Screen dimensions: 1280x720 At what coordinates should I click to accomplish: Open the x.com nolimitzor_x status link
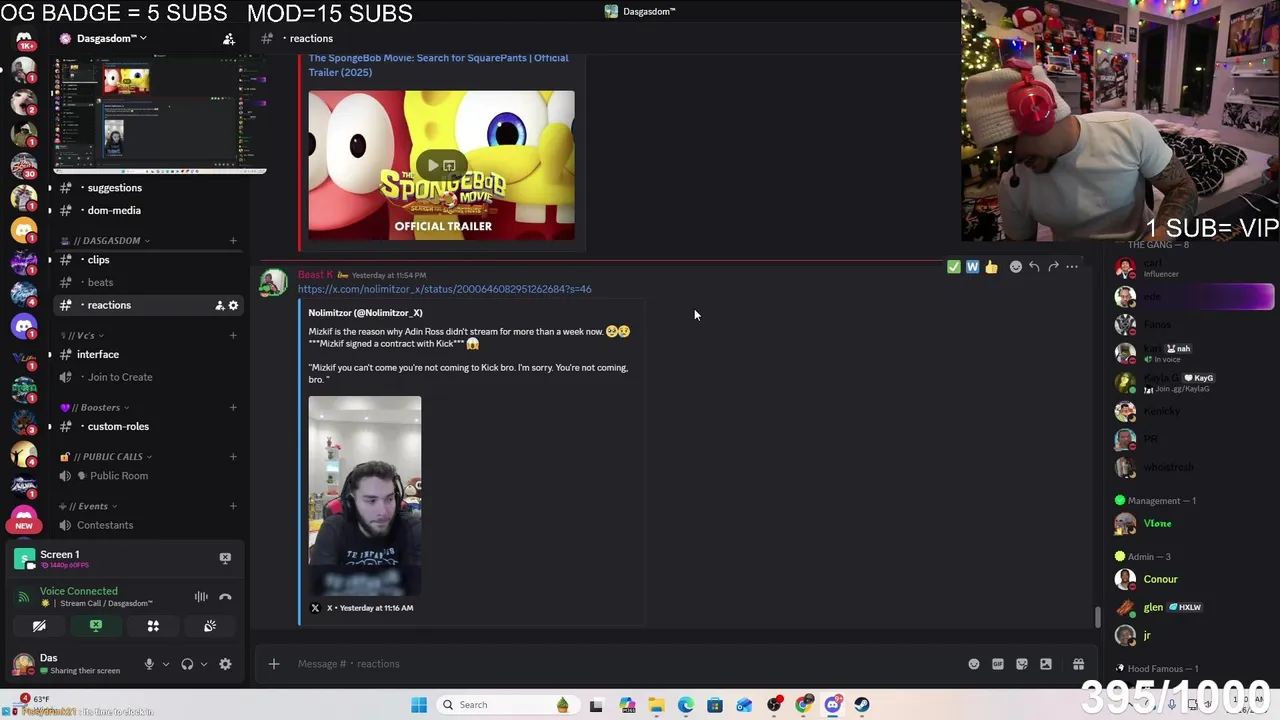click(x=444, y=289)
